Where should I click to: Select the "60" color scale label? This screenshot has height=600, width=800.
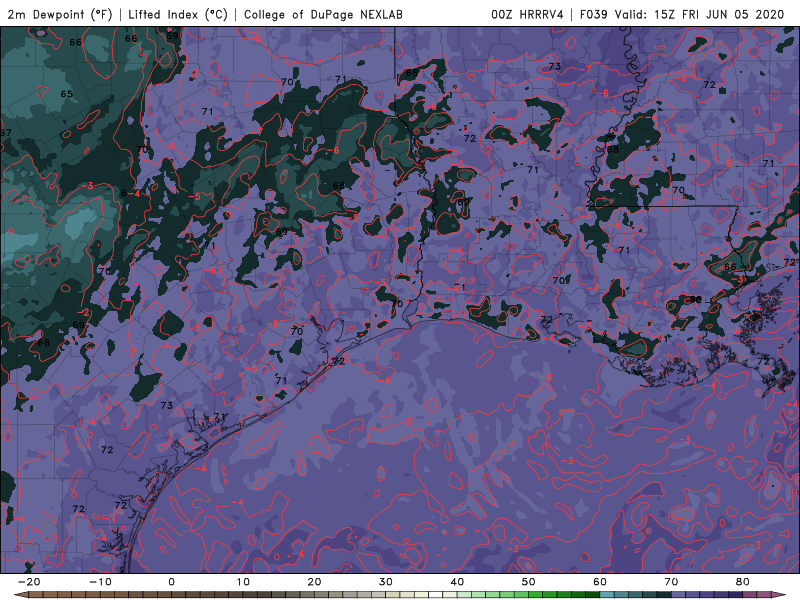coord(600,582)
